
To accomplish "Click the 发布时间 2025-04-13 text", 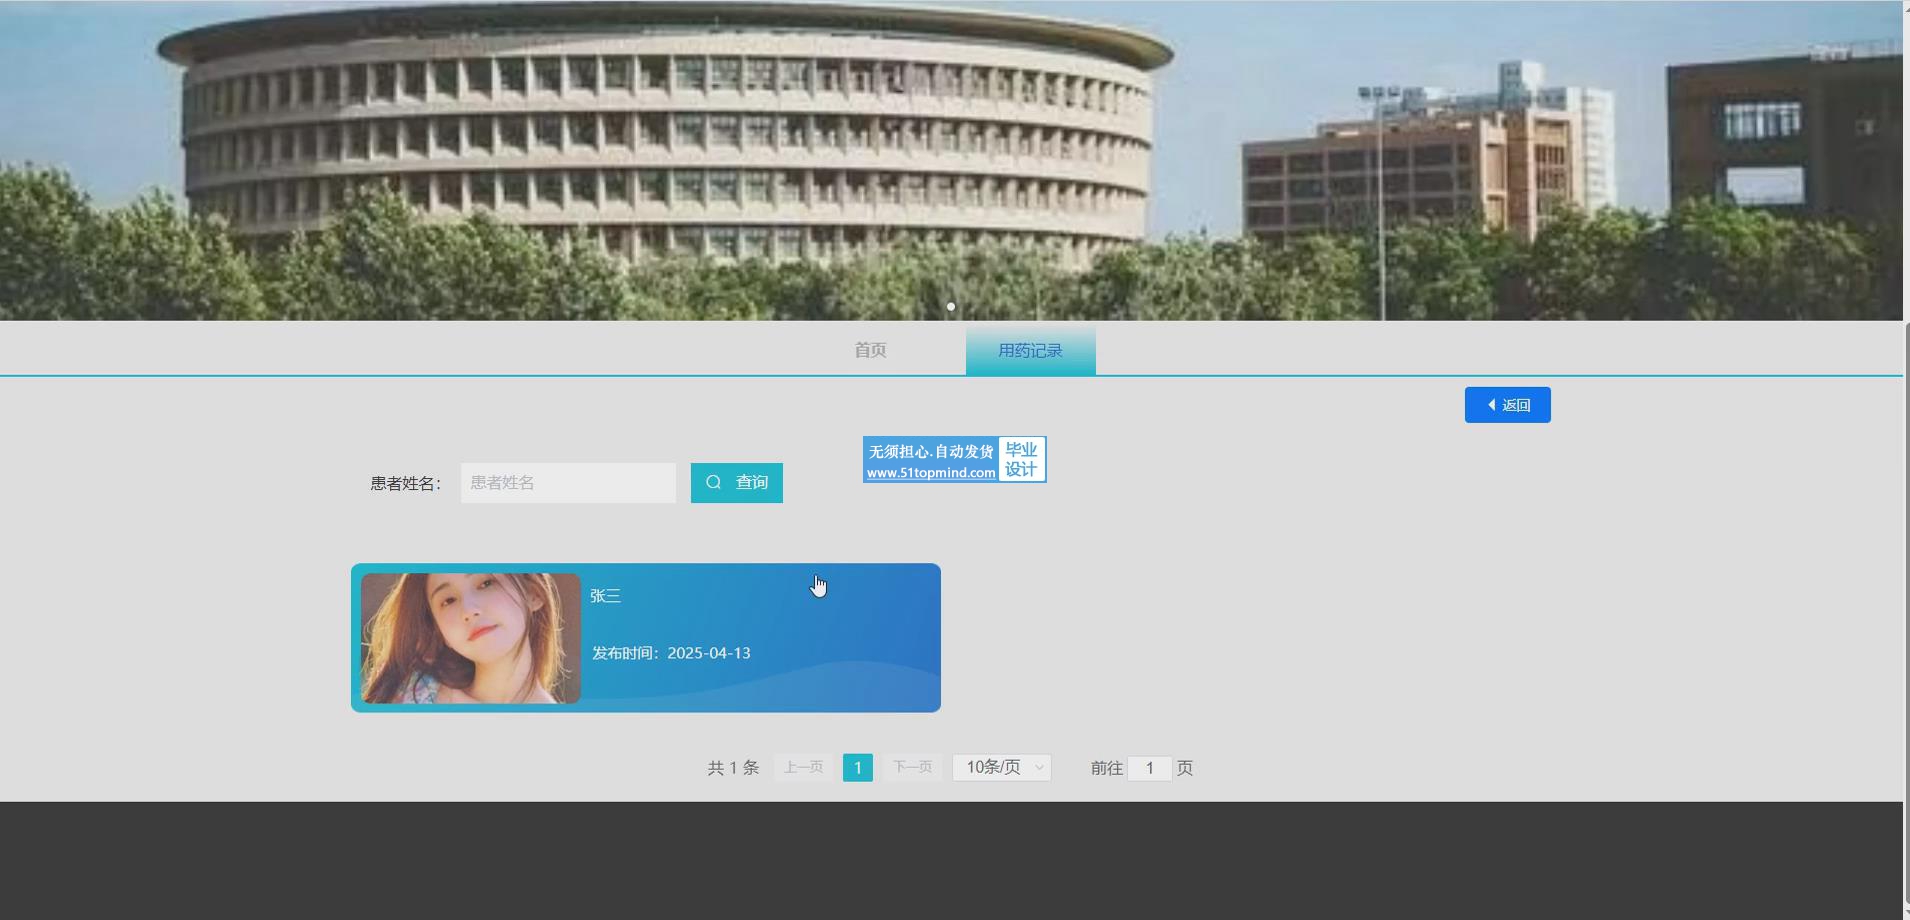I will point(671,653).
